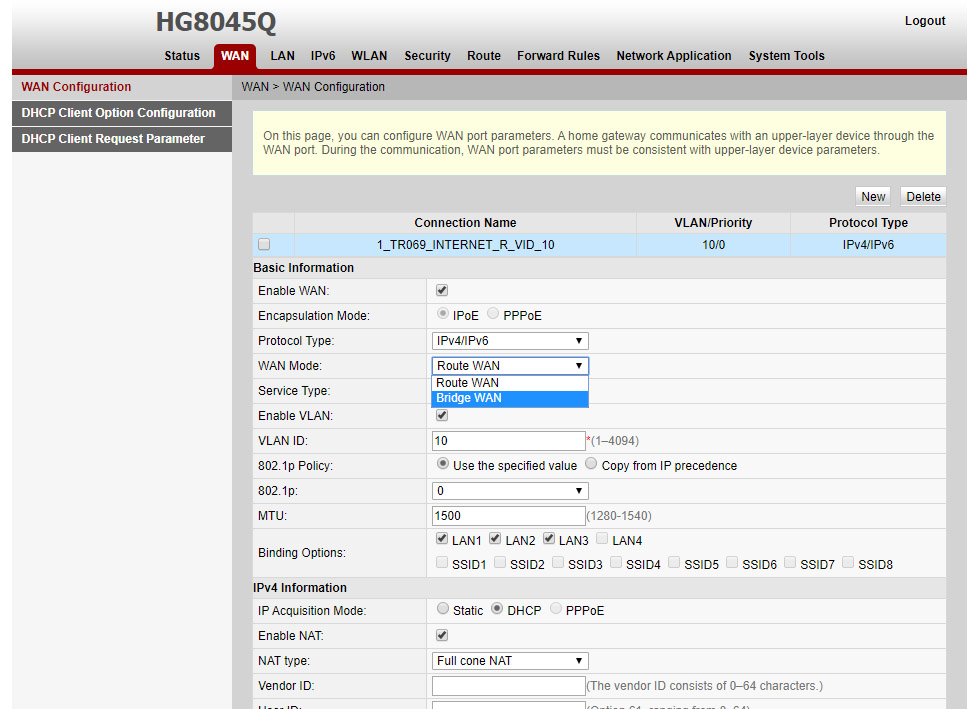Uncheck LAN2 binding option
Viewport: 980px width, 709px height.
[495, 538]
